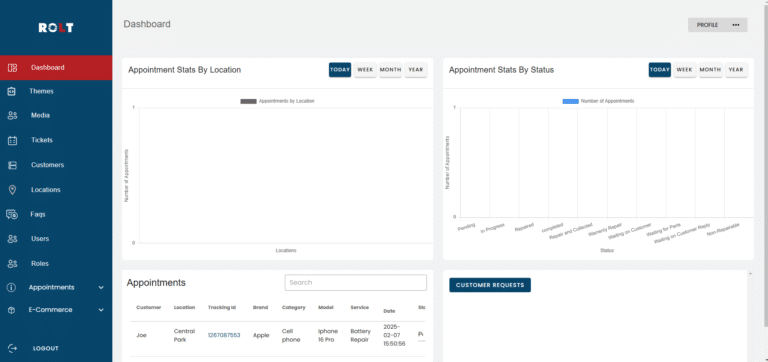Select WEEK for Stats By Location
This screenshot has width=768, height=362.
point(365,70)
